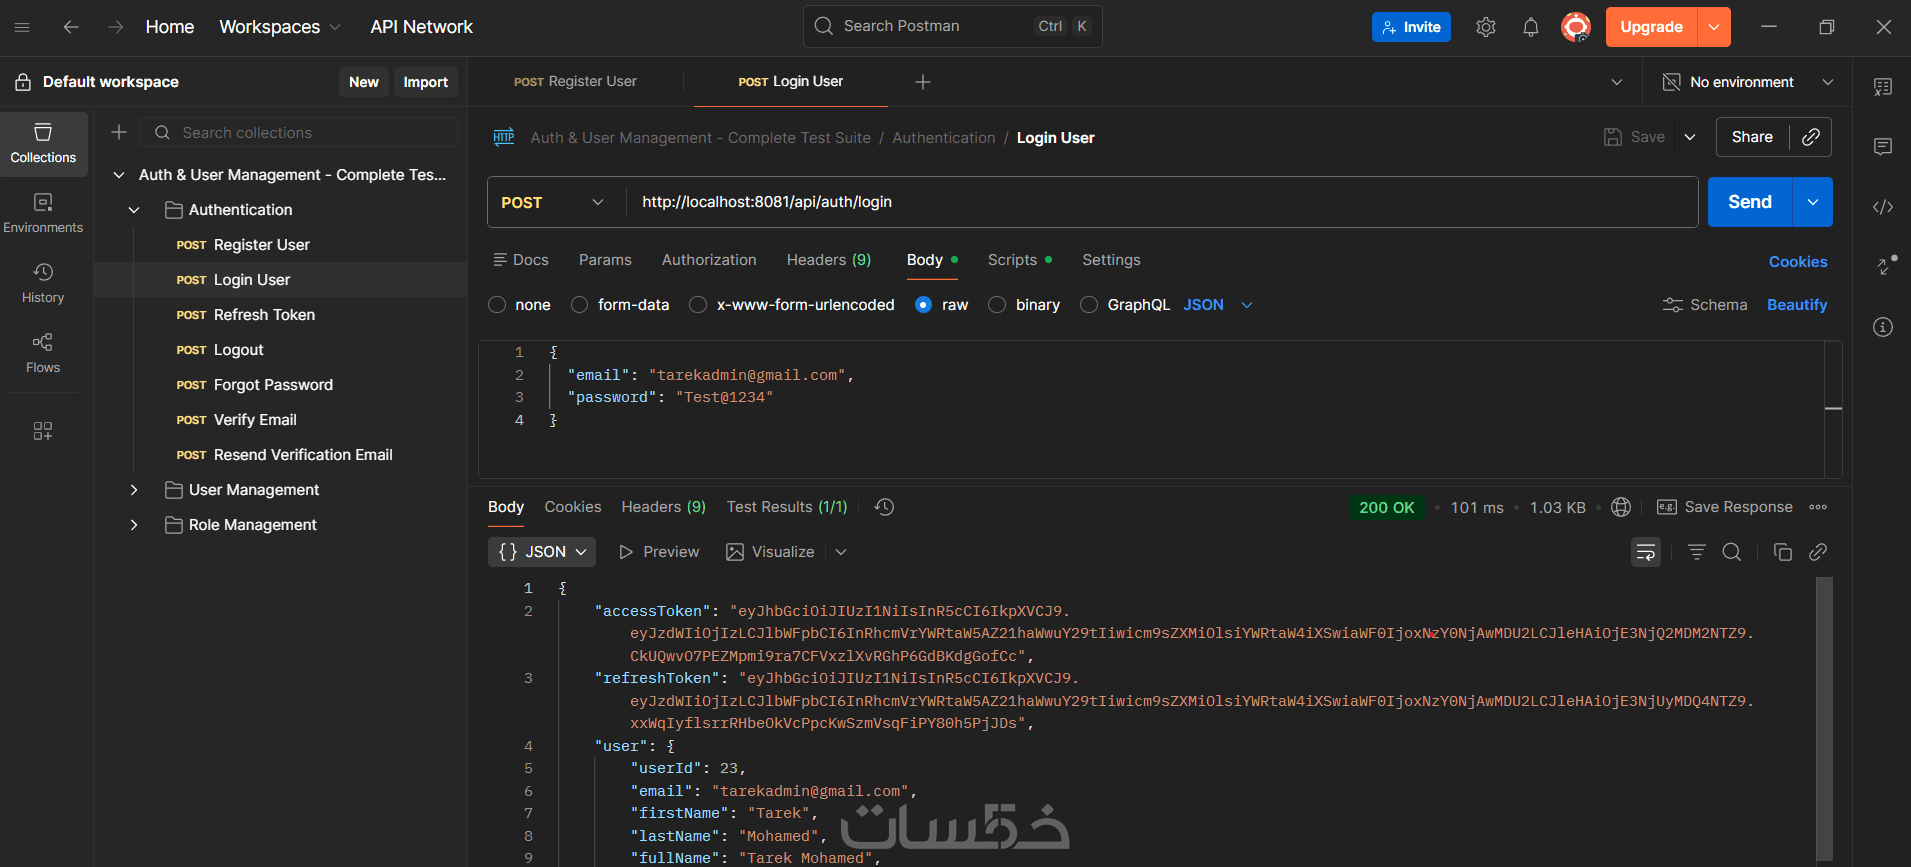The image size is (1911, 867).
Task: Search within the response body
Action: tap(1732, 552)
